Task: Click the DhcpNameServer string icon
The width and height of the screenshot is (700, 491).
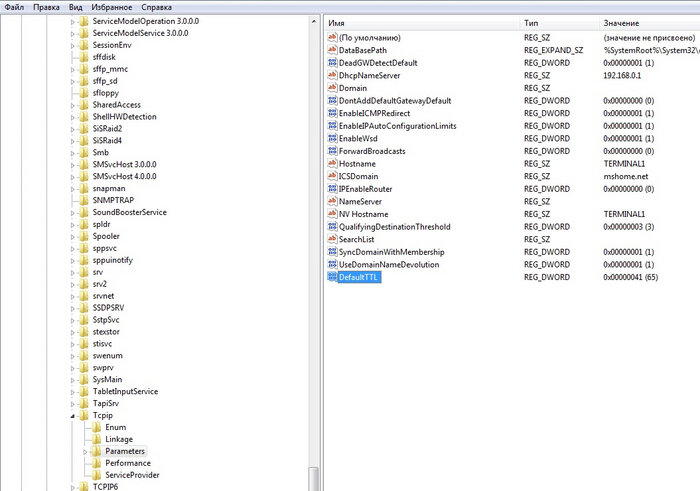Action: [x=332, y=75]
